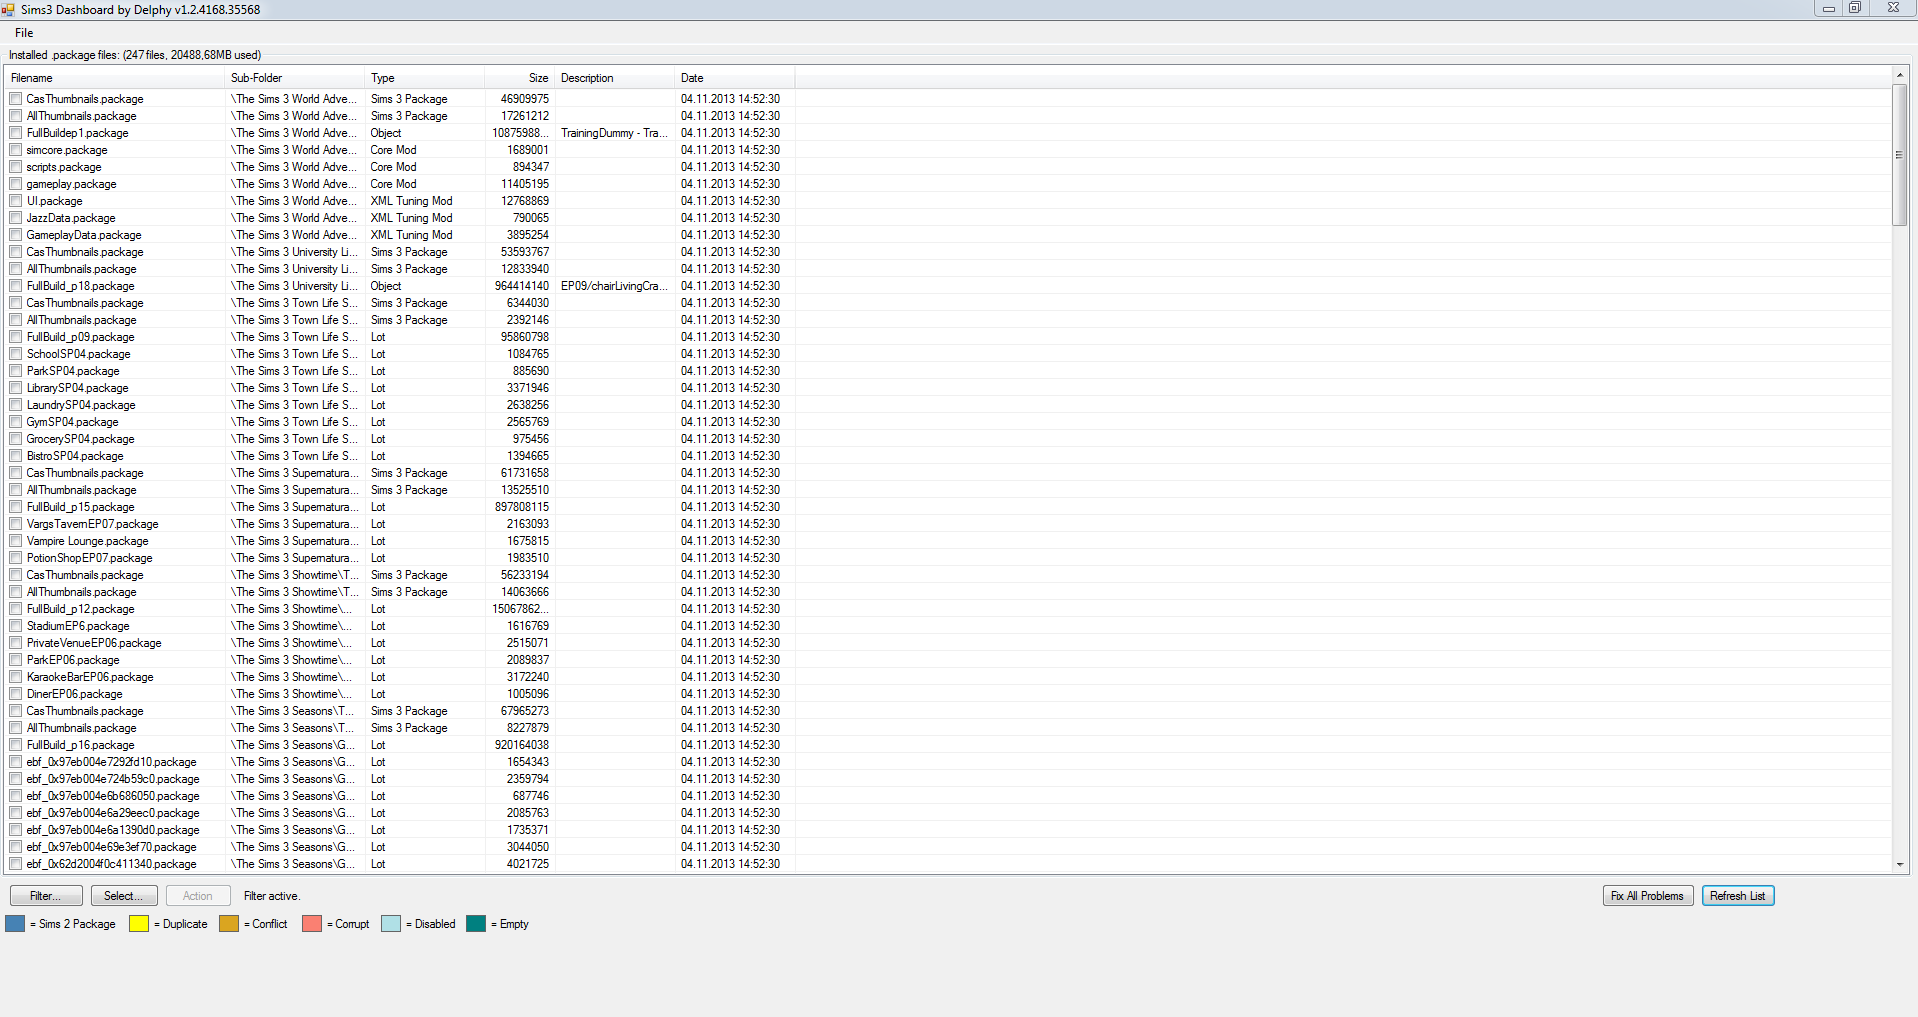This screenshot has width=1918, height=1017.
Task: Click the teal Empty legend swatch
Action: [x=476, y=923]
